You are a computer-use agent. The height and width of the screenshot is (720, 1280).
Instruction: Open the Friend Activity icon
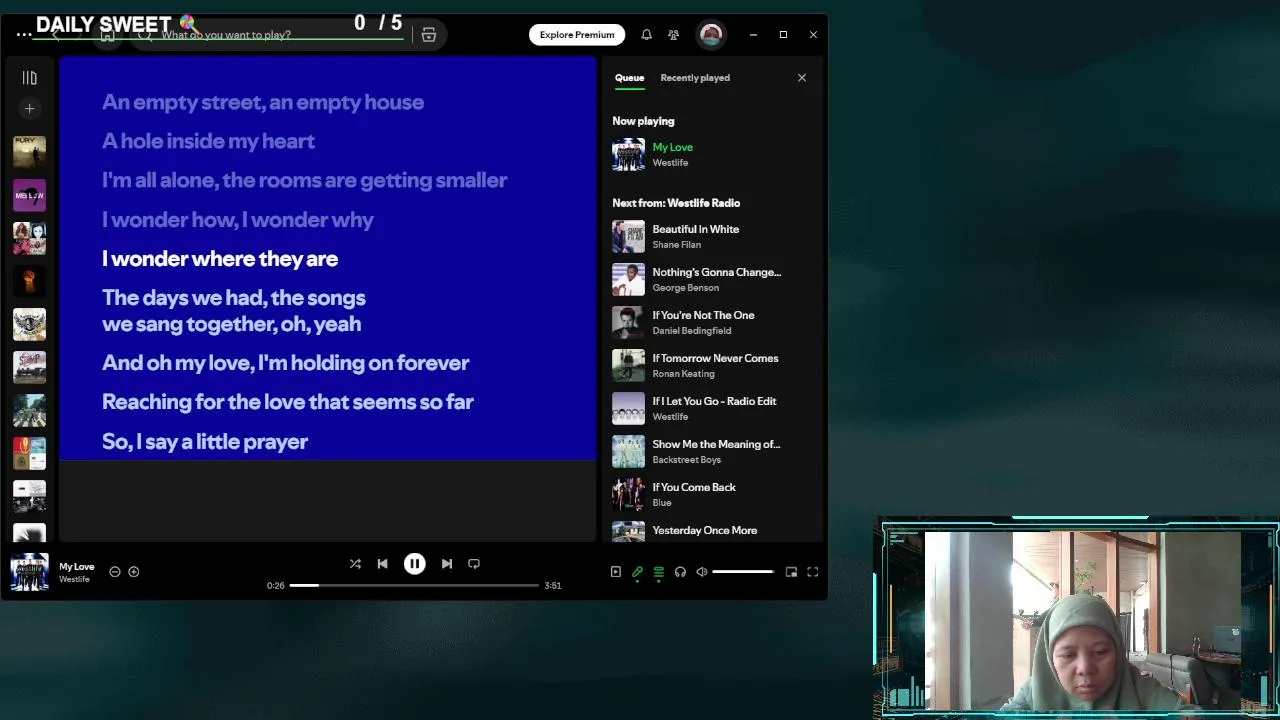coord(673,35)
